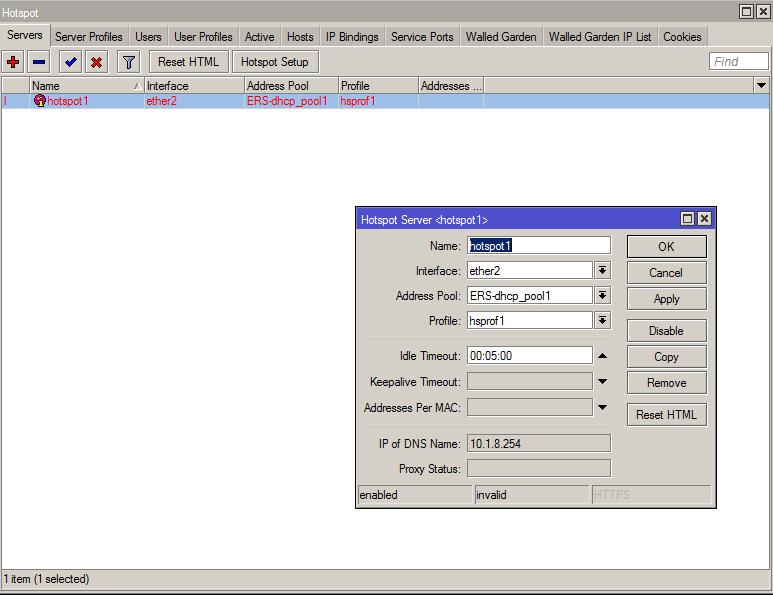Switch to the Server Profiles tab
Viewport: 773px width, 595px height.
89,37
